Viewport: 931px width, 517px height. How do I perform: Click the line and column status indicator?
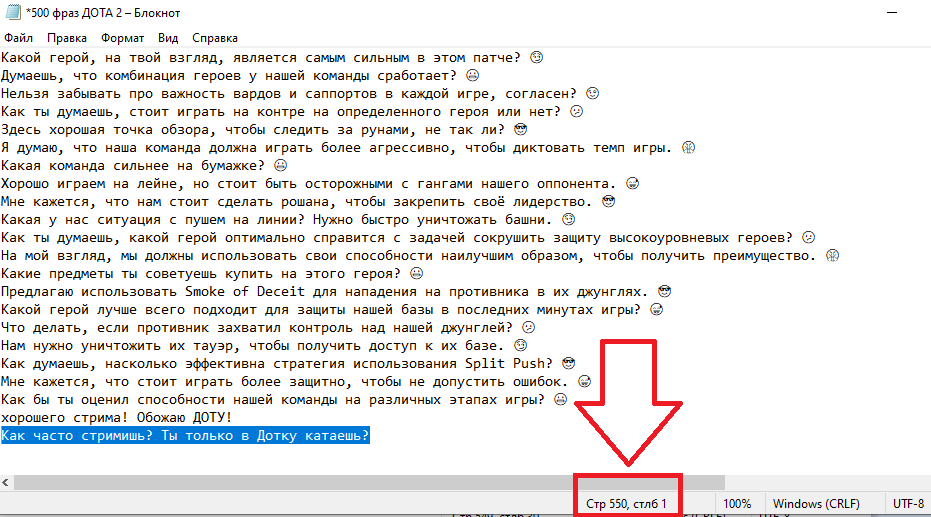(626, 504)
